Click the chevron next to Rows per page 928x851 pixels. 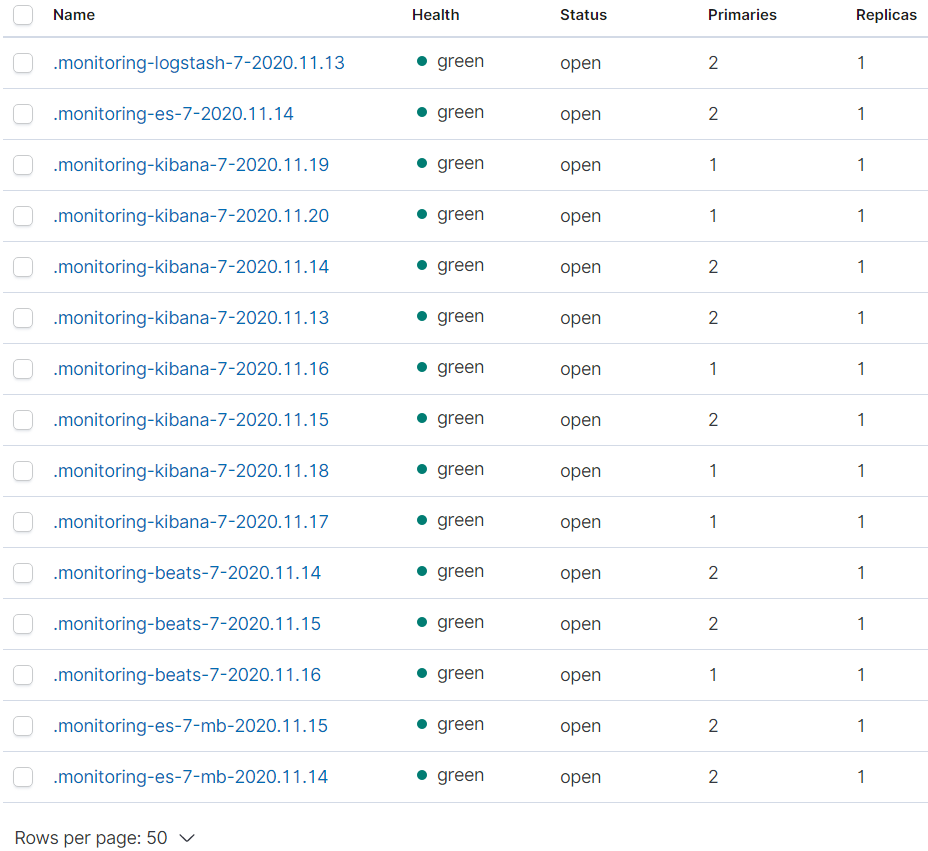point(187,838)
